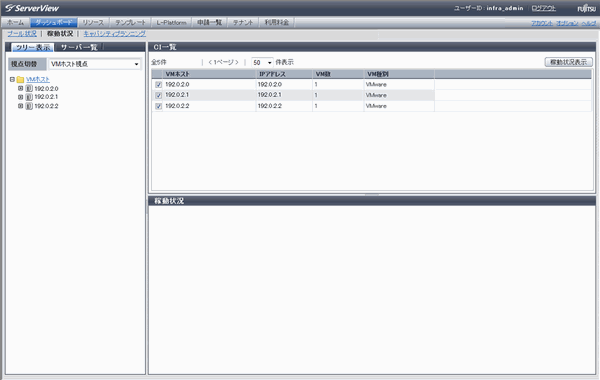Switch to サーバ一覧 tab
Image resolution: width=600 pixels, height=380 pixels.
tap(79, 47)
